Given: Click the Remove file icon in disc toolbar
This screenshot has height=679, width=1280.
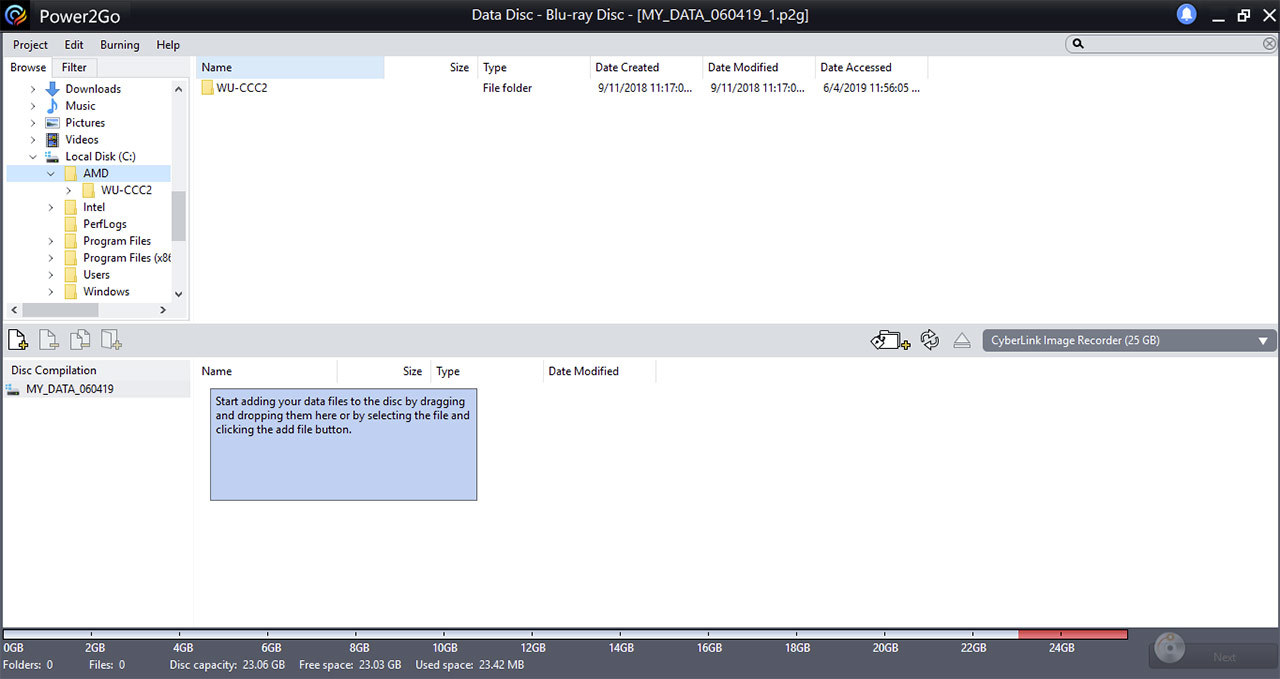Looking at the screenshot, I should 48,340.
